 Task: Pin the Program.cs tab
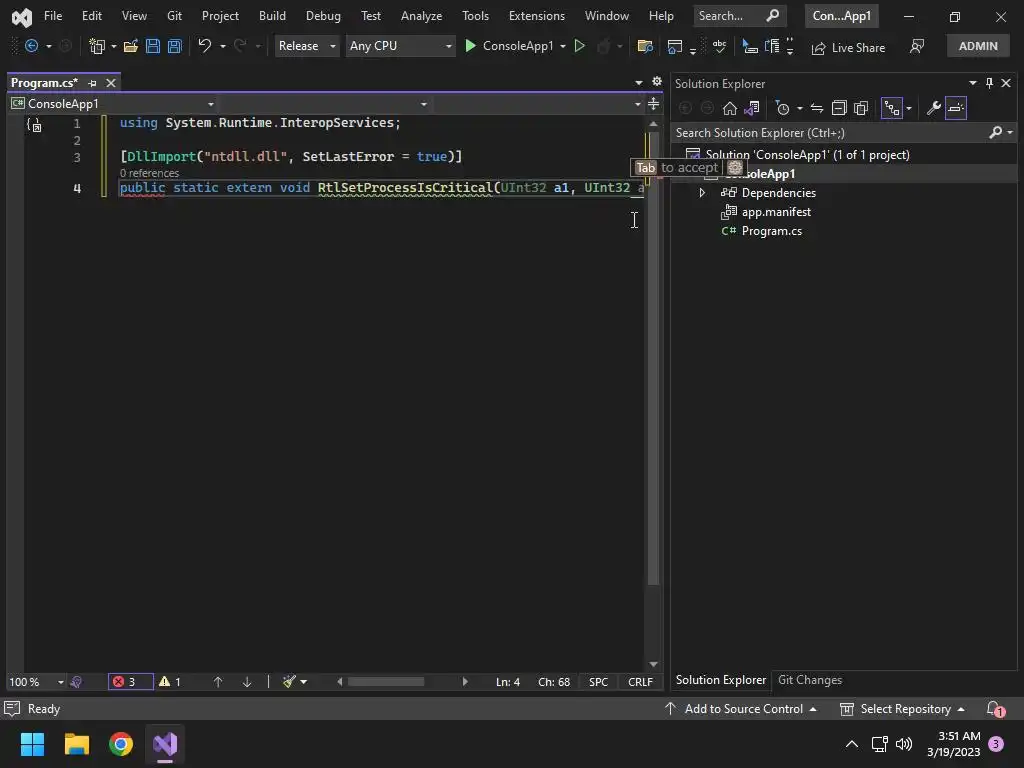click(92, 83)
